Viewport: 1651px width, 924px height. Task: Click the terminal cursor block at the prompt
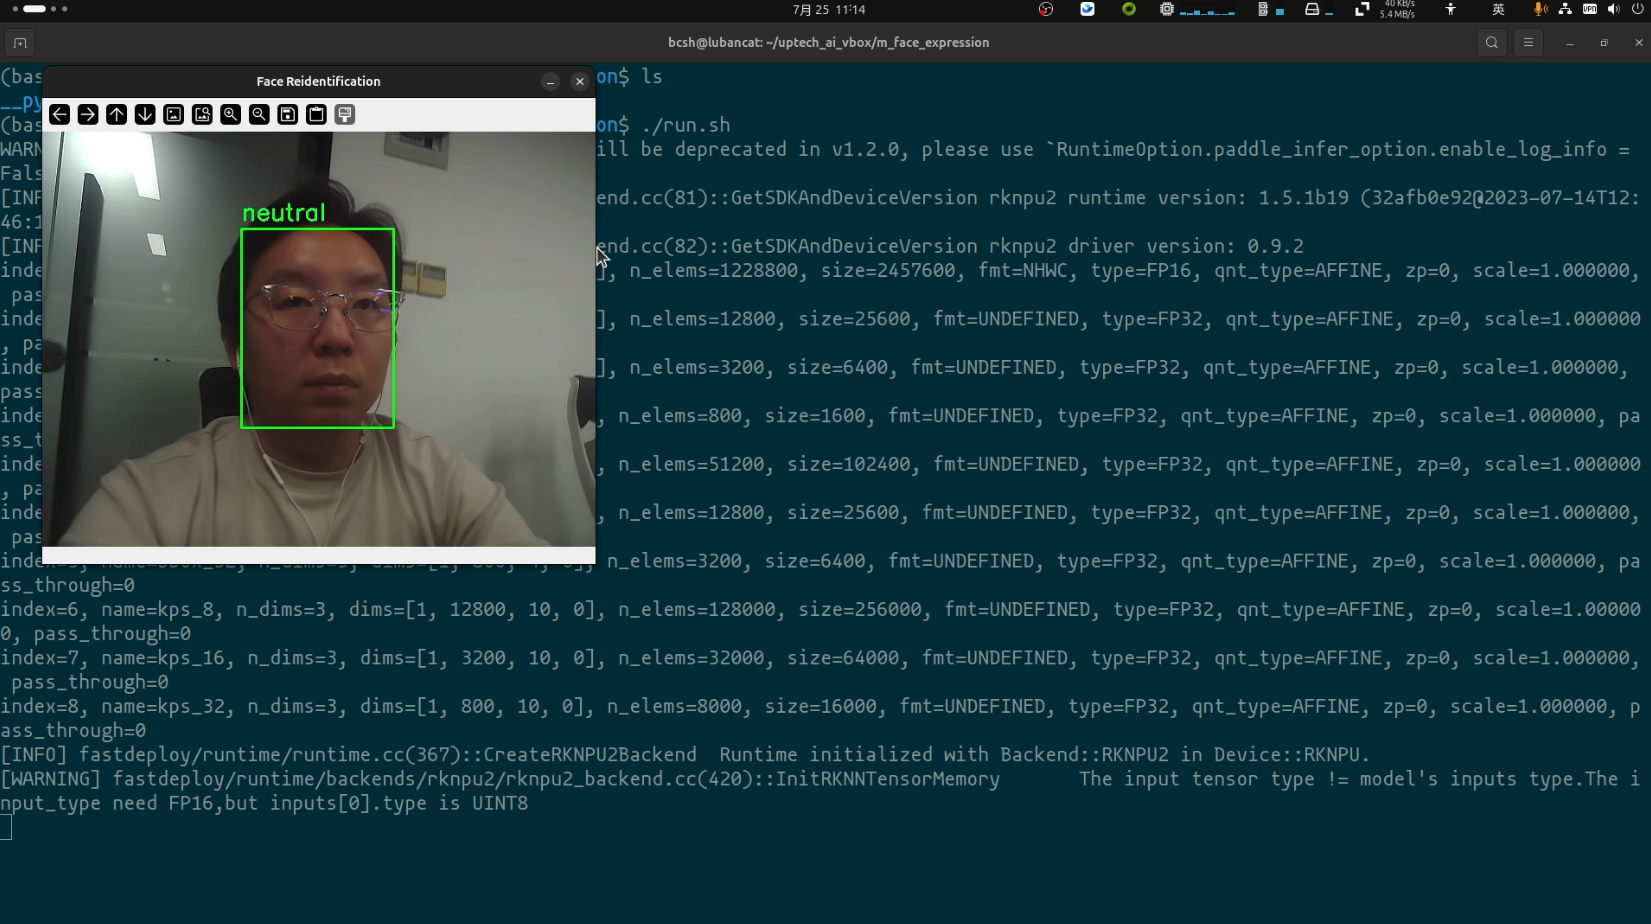6,828
